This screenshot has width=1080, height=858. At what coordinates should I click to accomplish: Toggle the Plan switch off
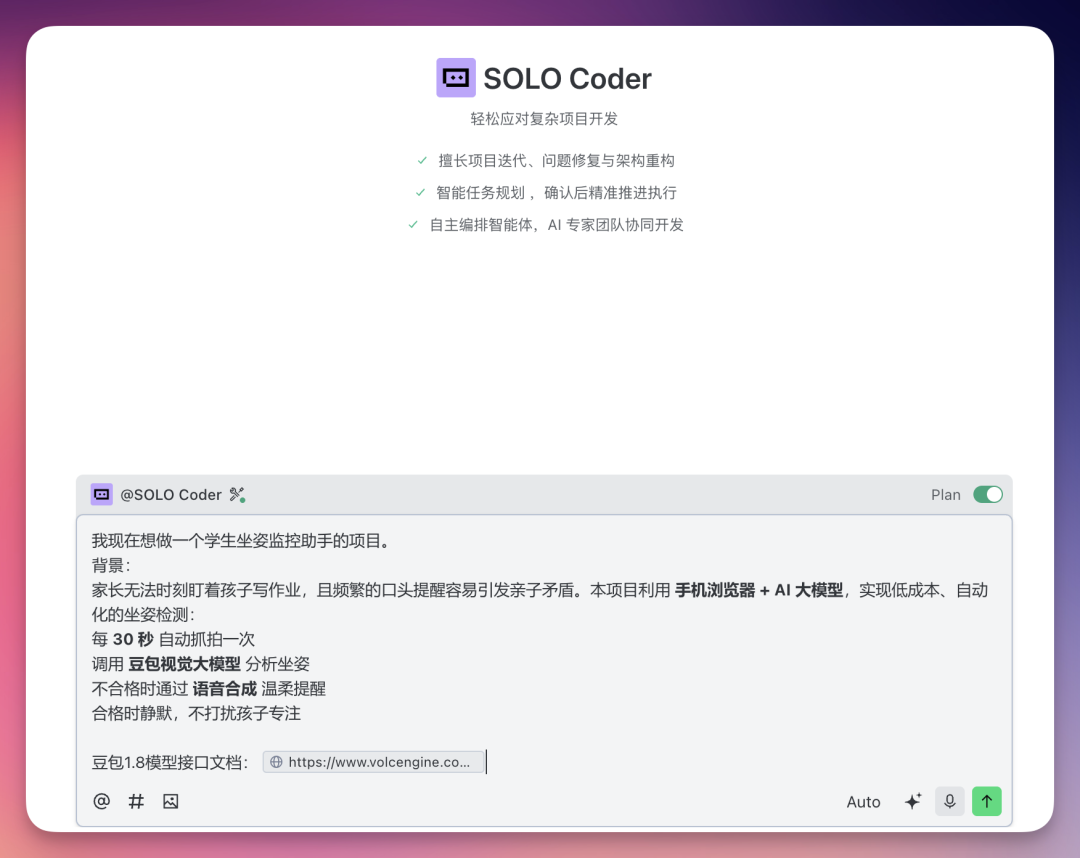(x=987, y=494)
